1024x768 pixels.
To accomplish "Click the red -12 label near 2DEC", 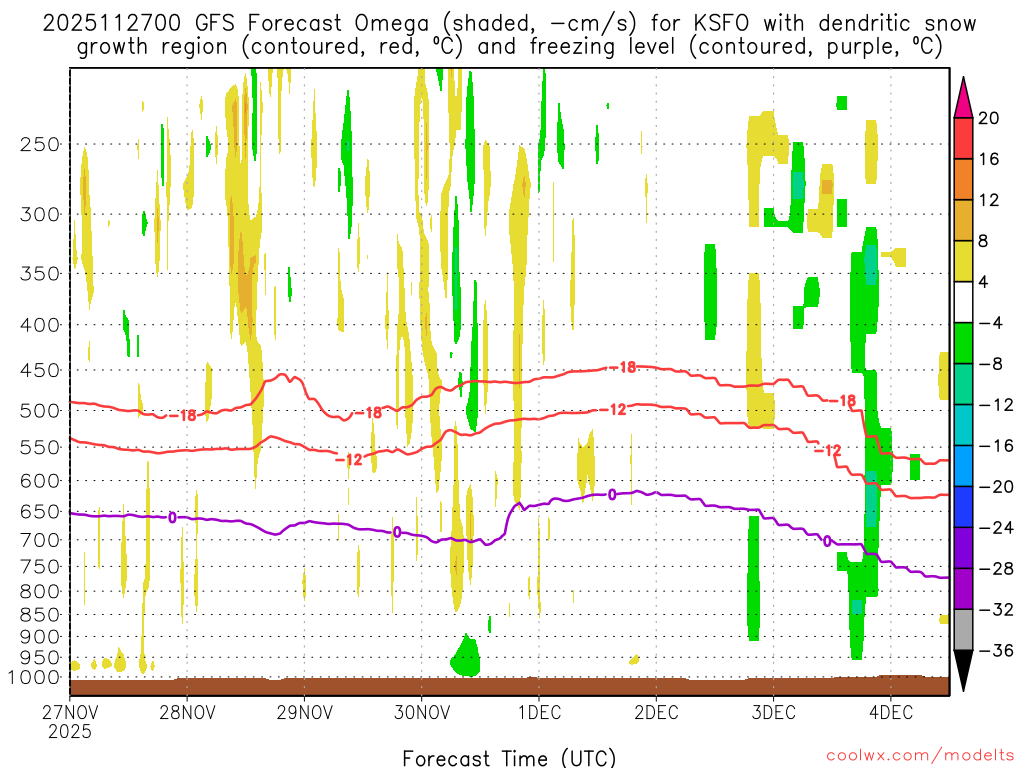I will pyautogui.click(x=613, y=410).
